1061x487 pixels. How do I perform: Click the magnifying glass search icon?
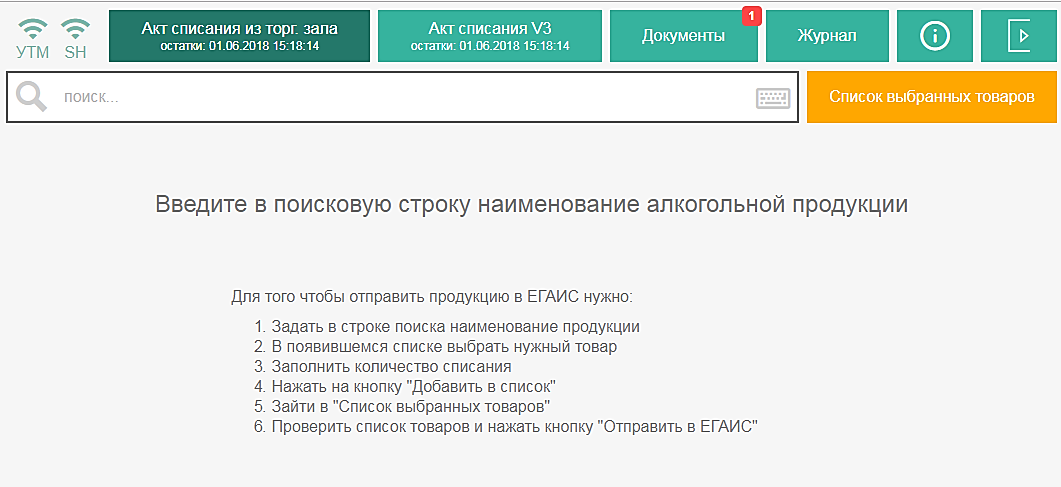[31, 97]
